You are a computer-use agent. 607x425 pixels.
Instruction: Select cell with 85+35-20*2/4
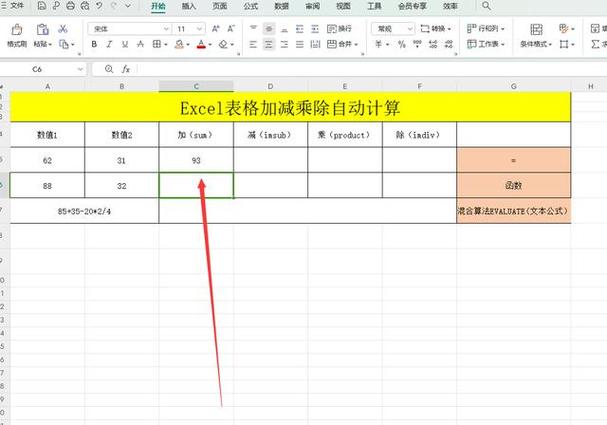[x=84, y=211]
